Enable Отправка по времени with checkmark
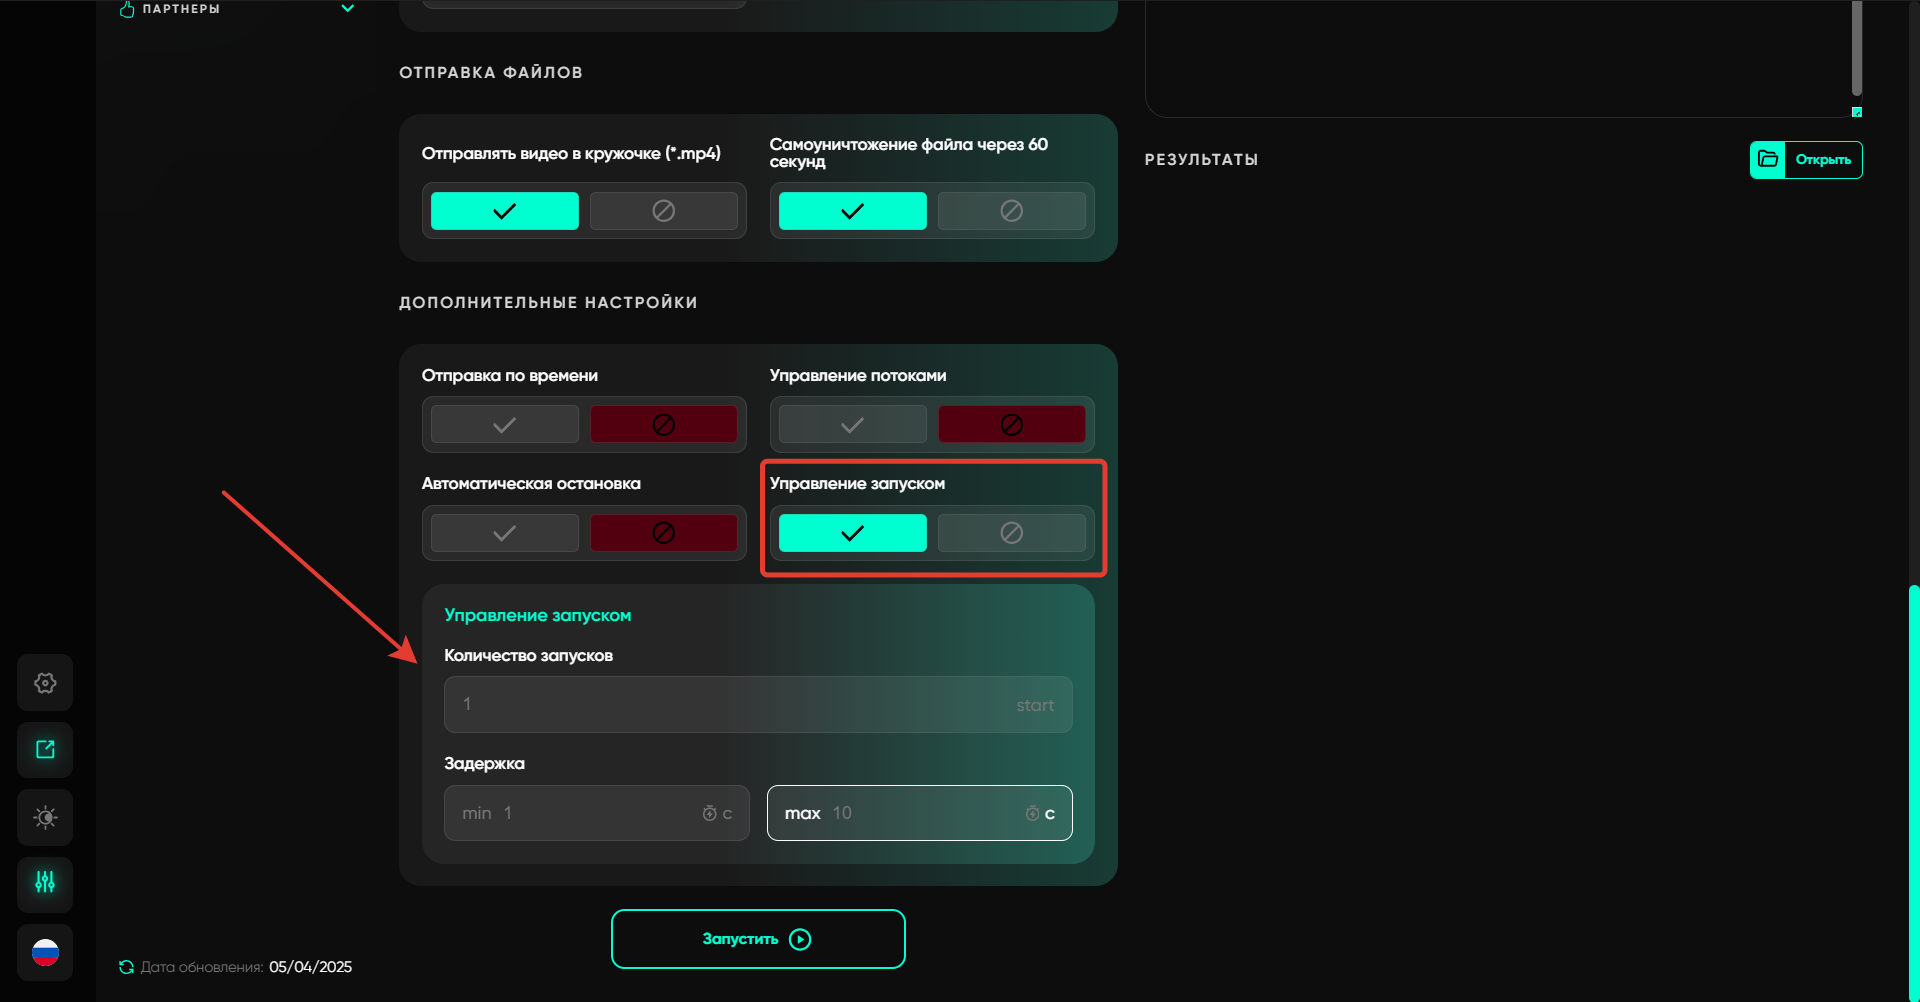Image resolution: width=1920 pixels, height=1002 pixels. 505,425
